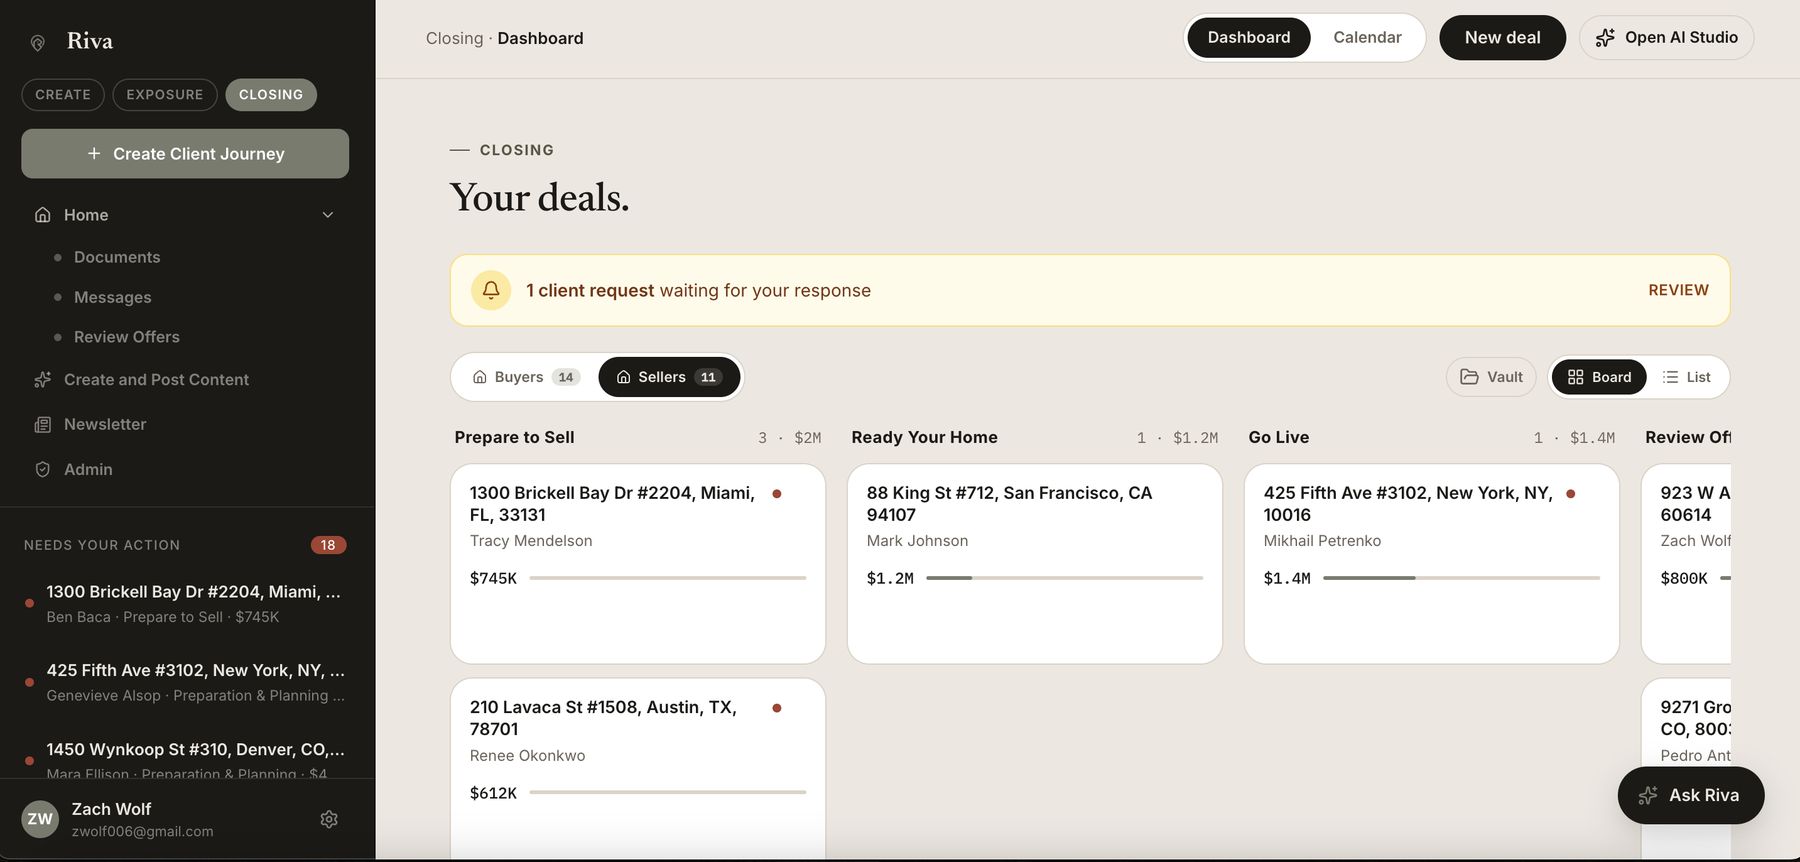Open 1300 Brickell Bay action item in sidebar
The height and width of the screenshot is (862, 1800).
pyautogui.click(x=186, y=604)
